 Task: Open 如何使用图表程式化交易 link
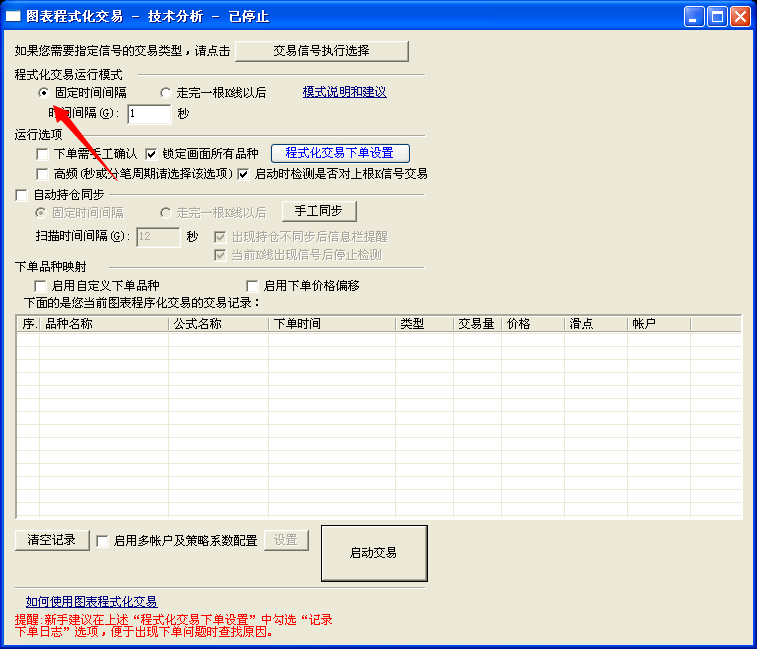point(91,601)
